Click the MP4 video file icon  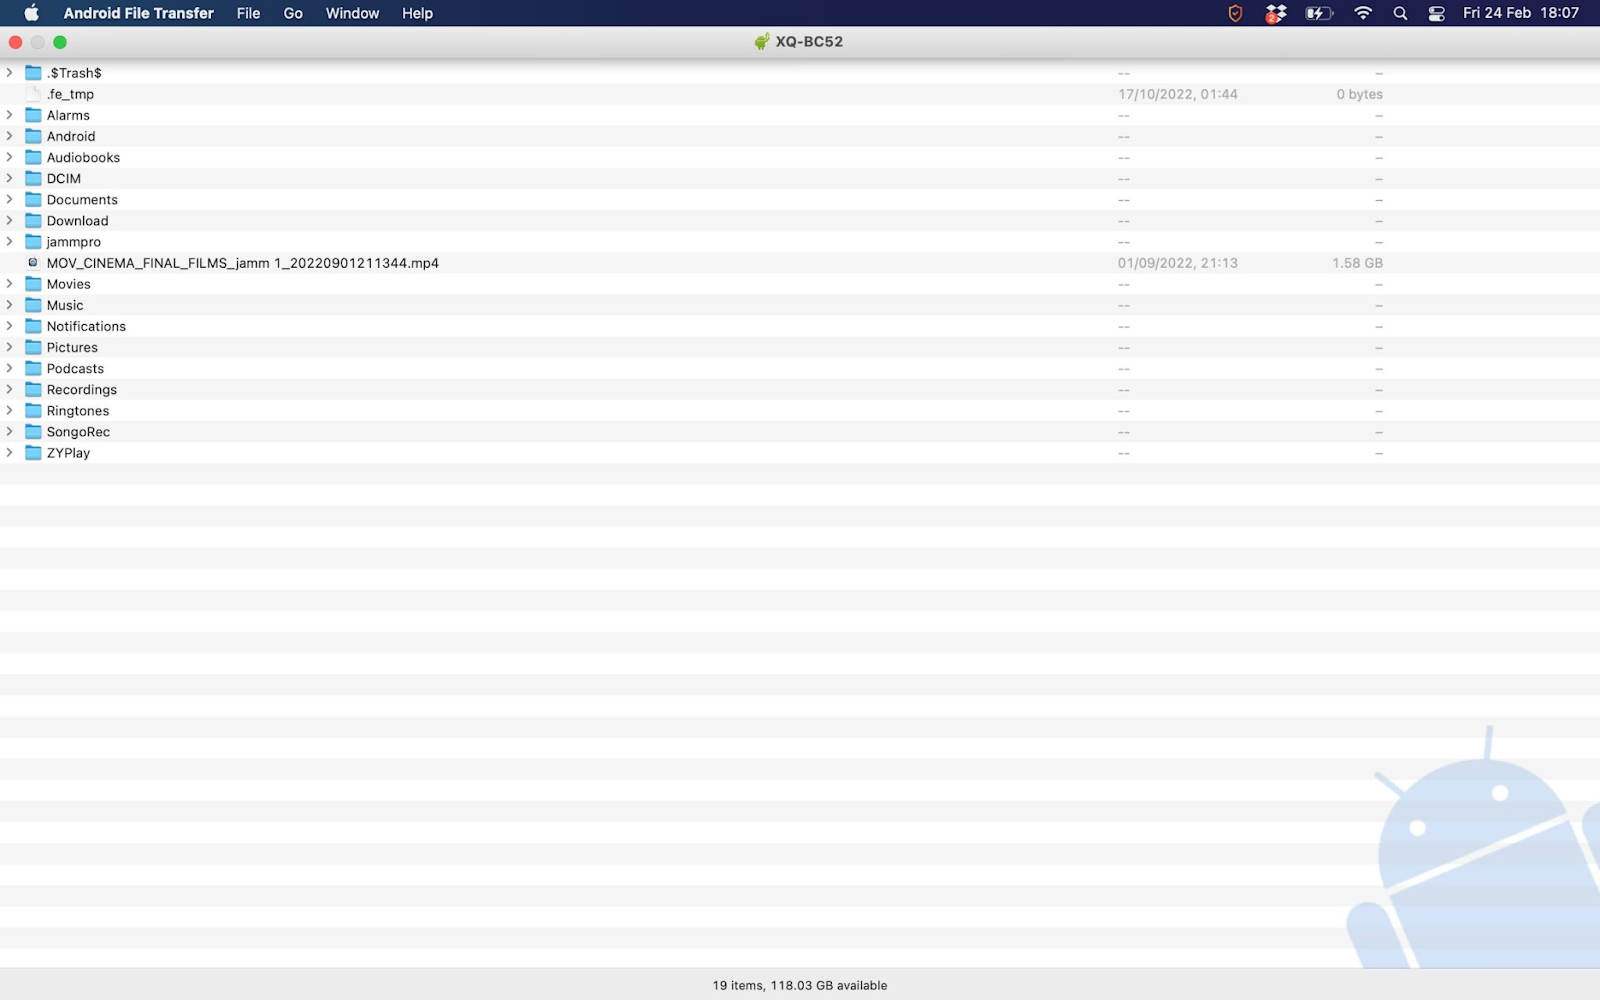[x=33, y=262]
